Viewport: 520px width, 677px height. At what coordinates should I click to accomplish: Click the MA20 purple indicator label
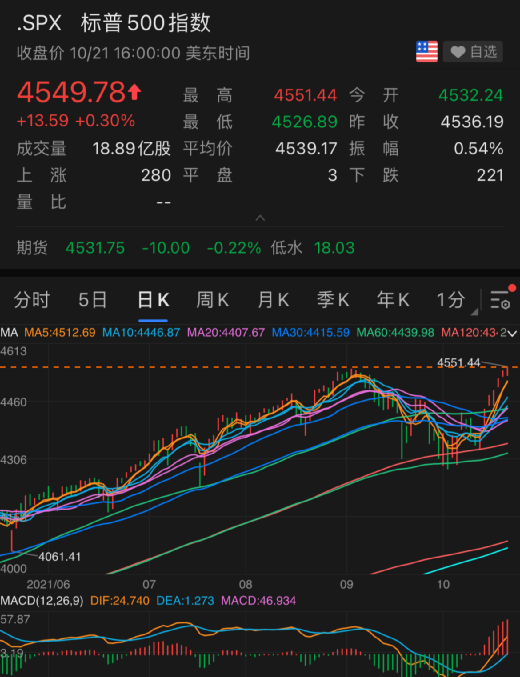(225, 332)
